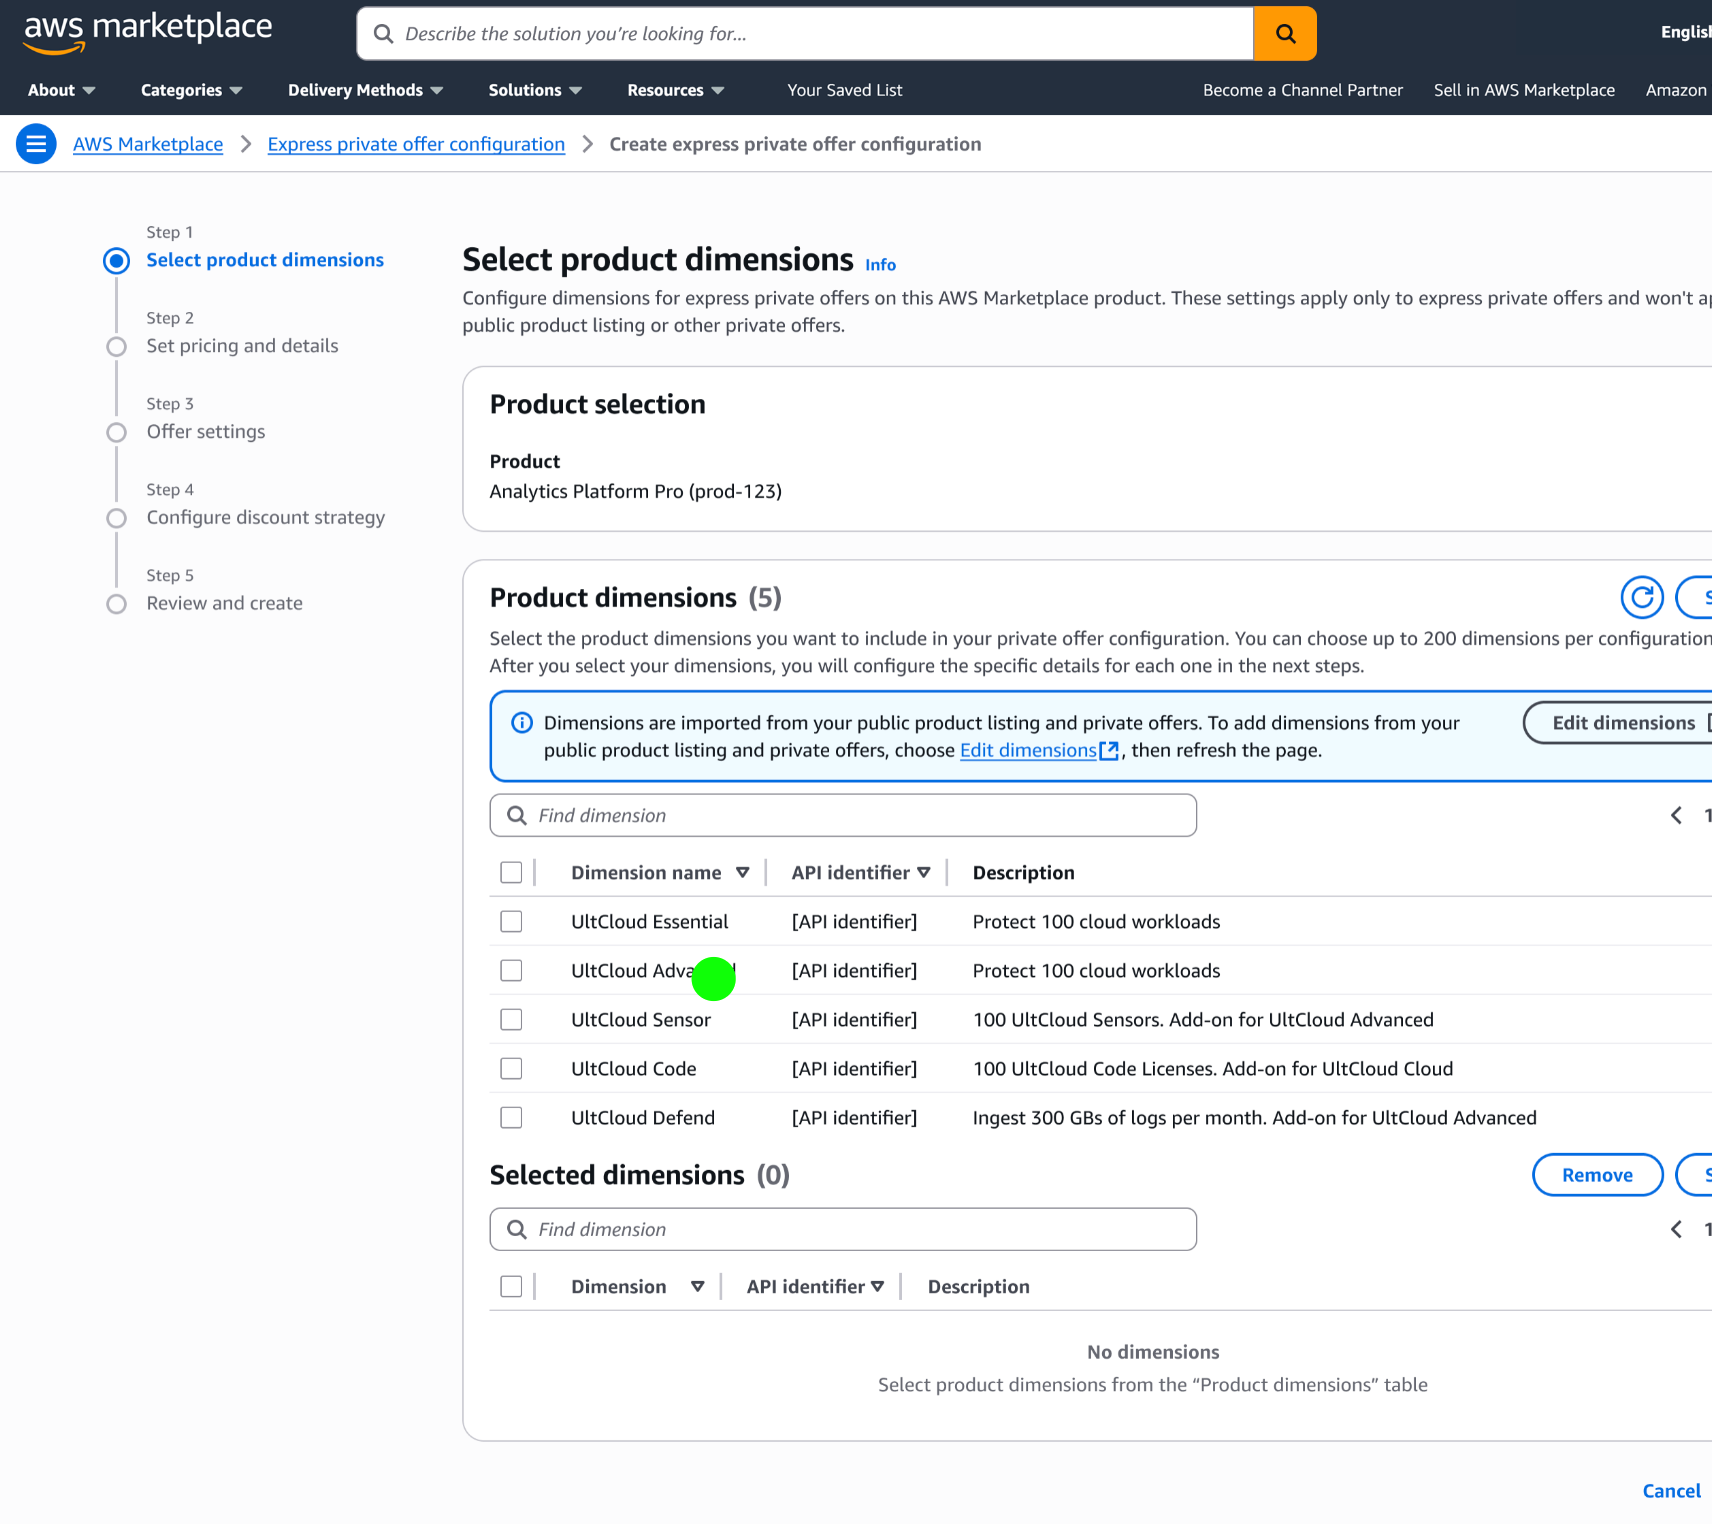Click the Remove button
This screenshot has width=1712, height=1524.
point(1597,1175)
